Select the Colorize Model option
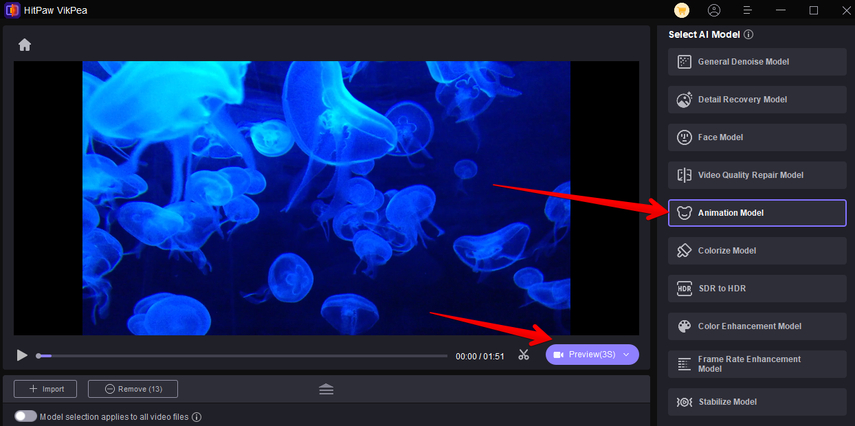Viewport: 855px width, 426px height. 757,251
